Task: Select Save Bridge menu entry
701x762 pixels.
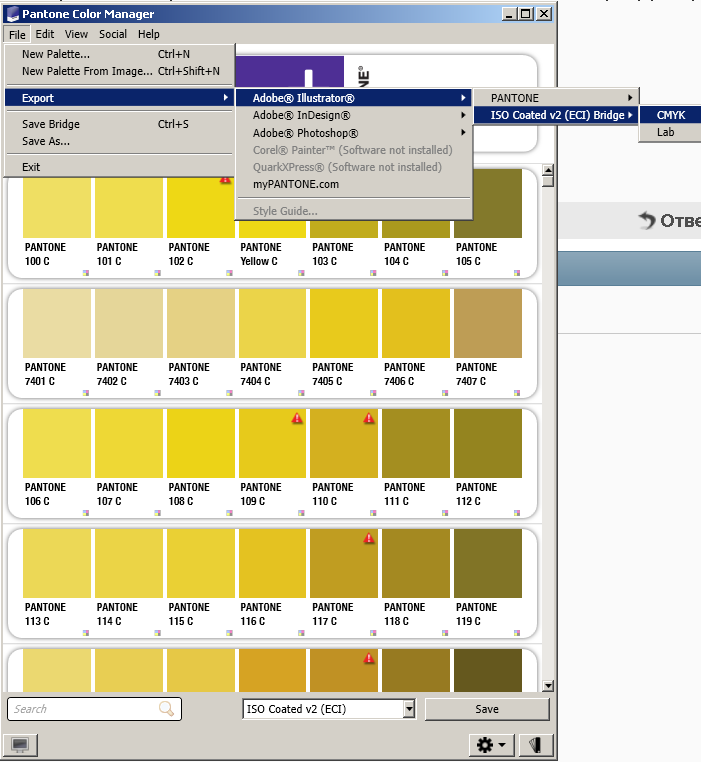Action: 119,124
